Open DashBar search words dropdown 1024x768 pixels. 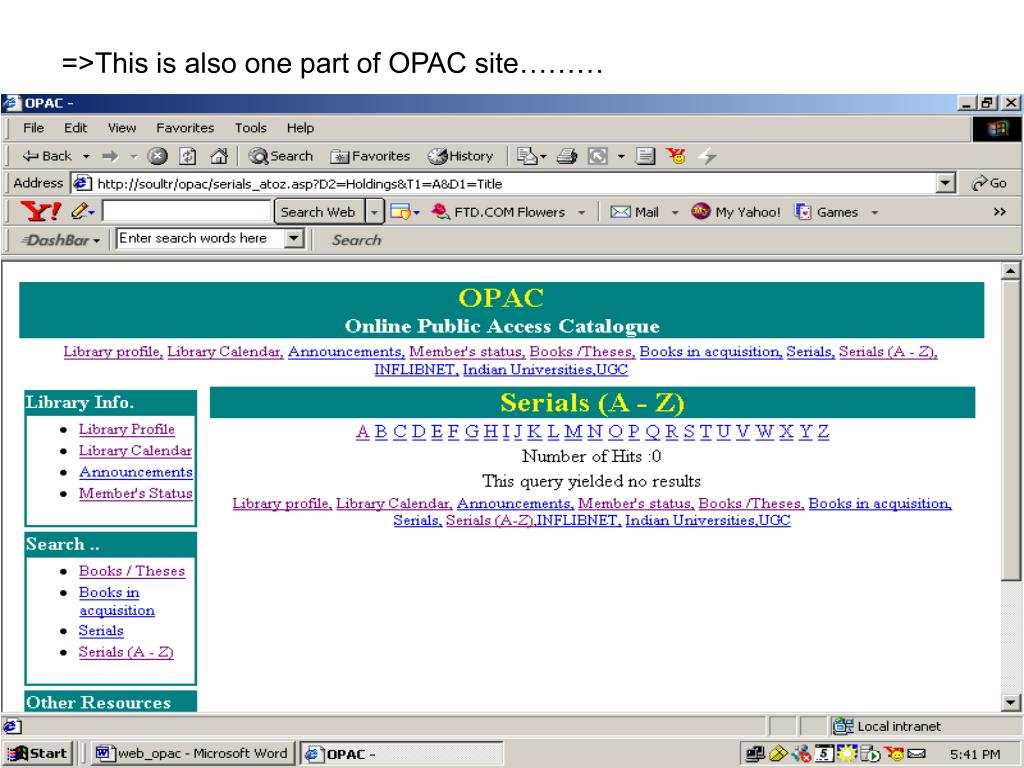(x=295, y=238)
